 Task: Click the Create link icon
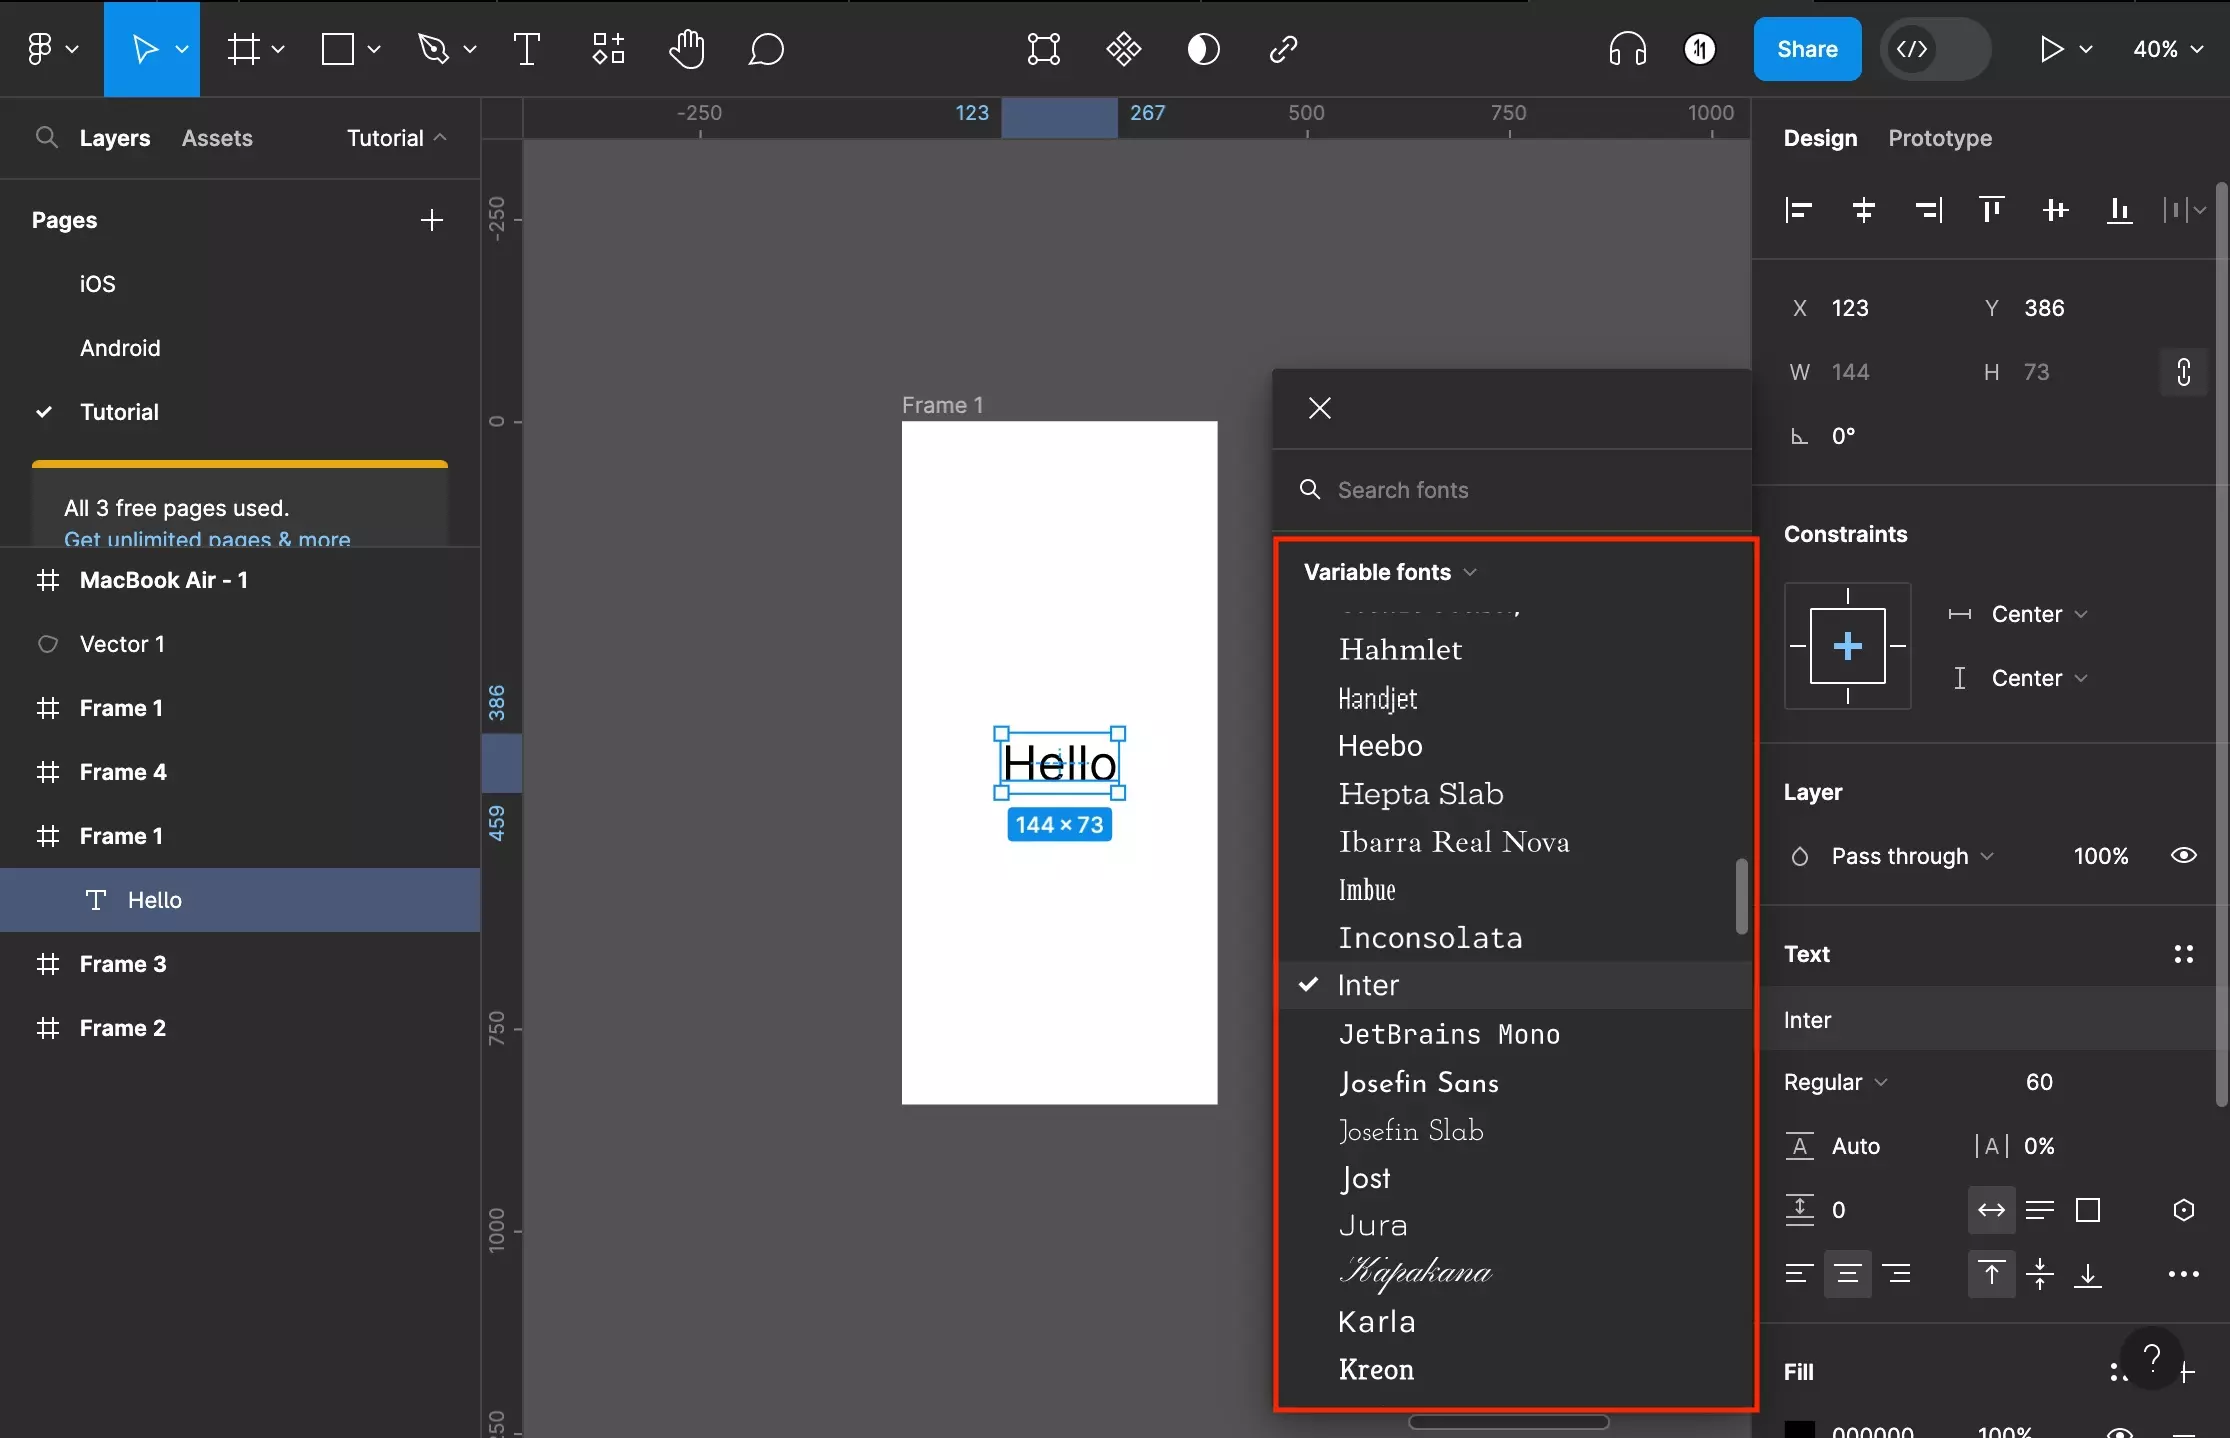1284,48
